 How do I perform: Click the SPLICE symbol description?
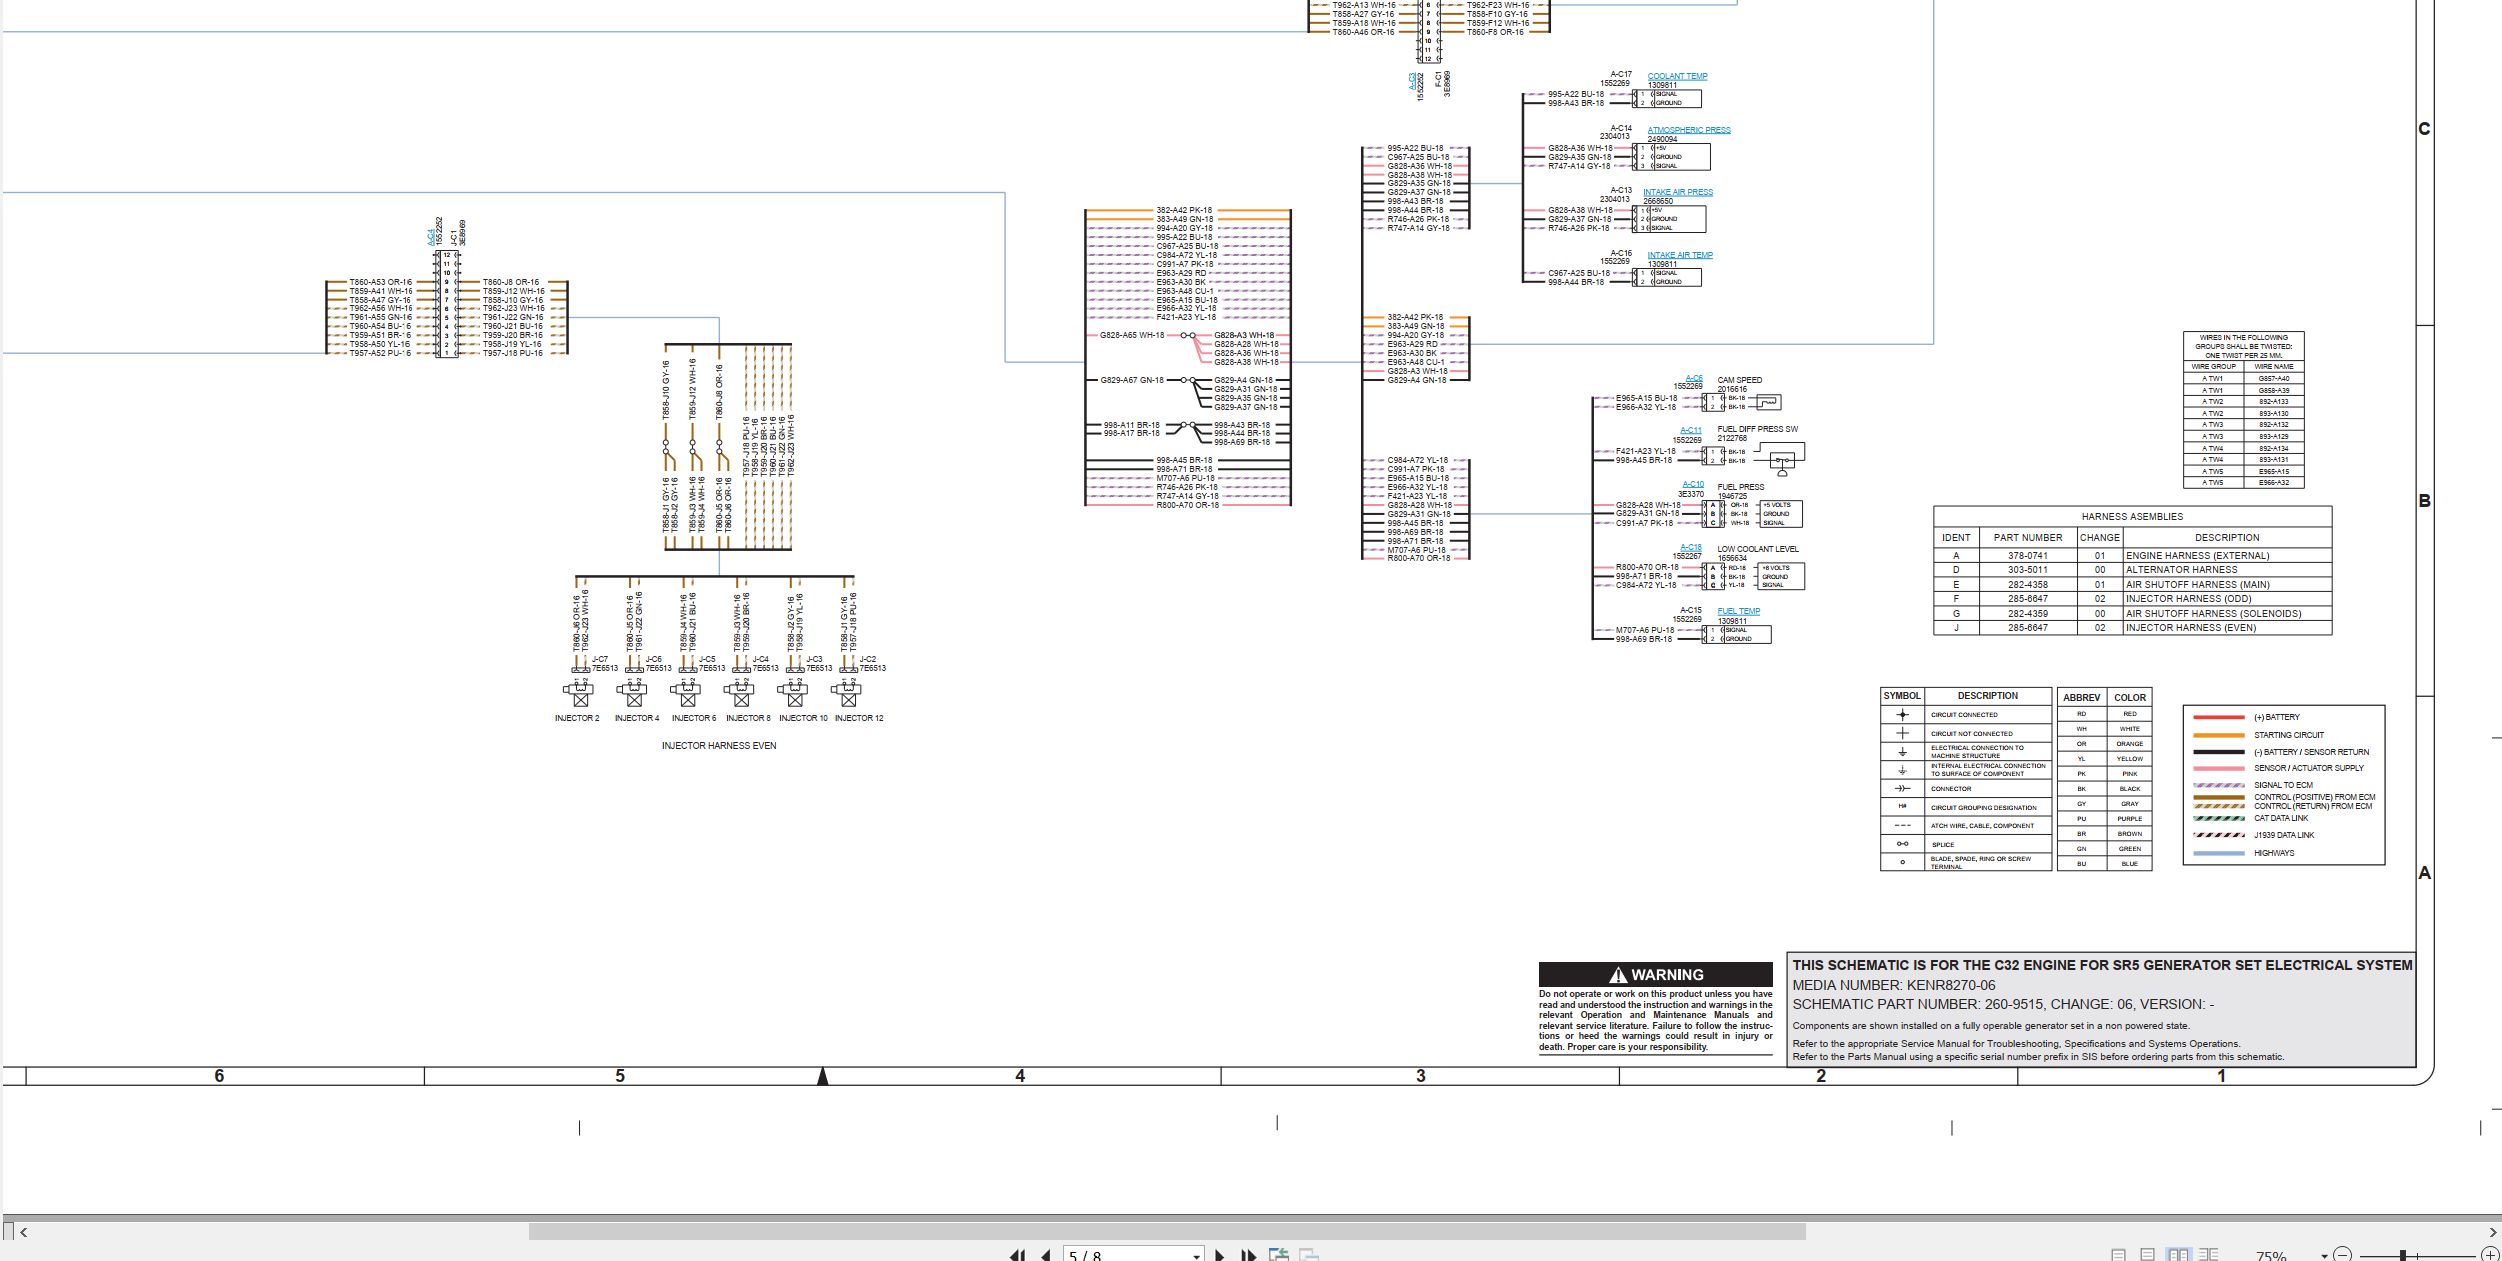(x=1942, y=844)
